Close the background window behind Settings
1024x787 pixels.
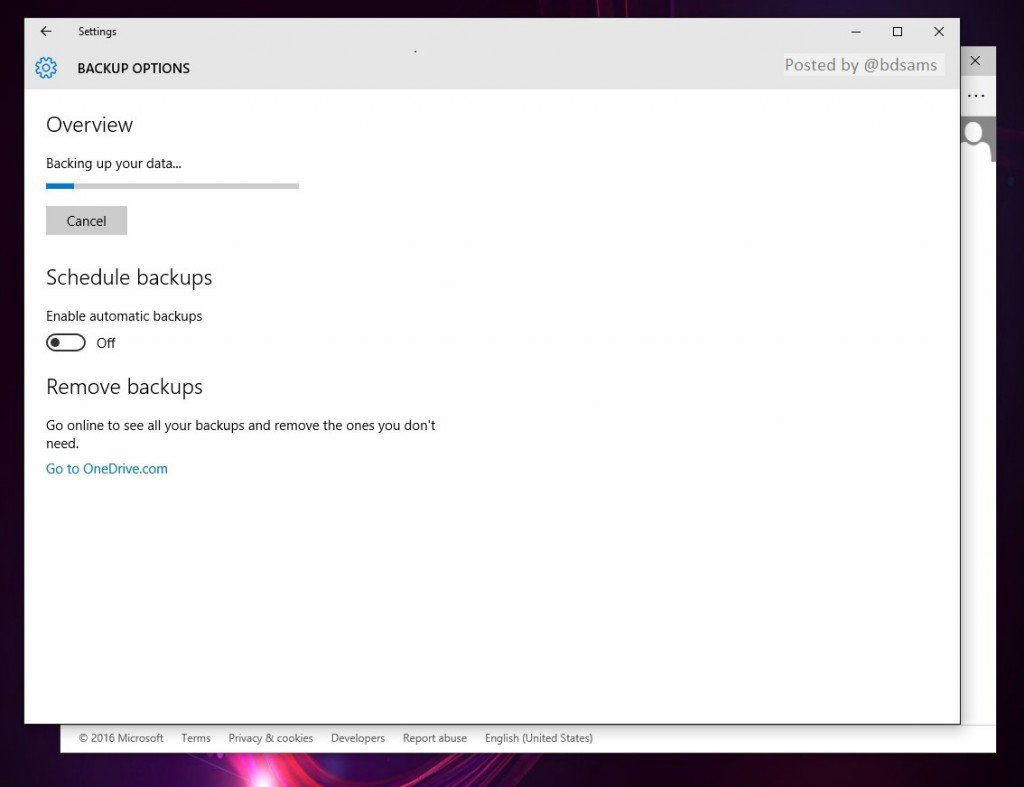tap(975, 61)
